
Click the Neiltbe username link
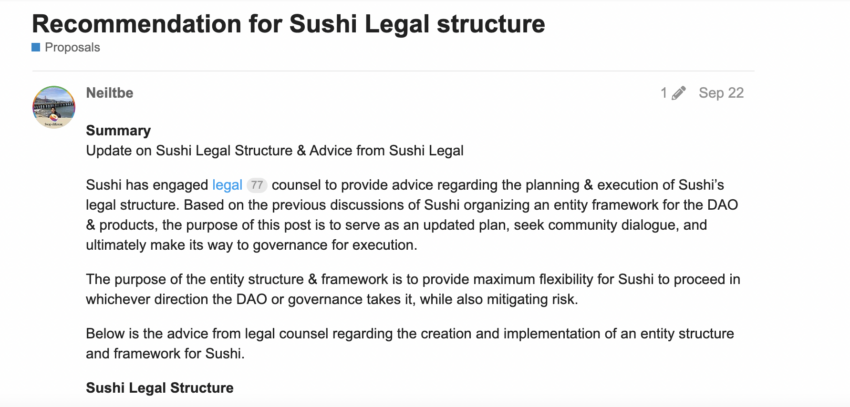point(110,93)
